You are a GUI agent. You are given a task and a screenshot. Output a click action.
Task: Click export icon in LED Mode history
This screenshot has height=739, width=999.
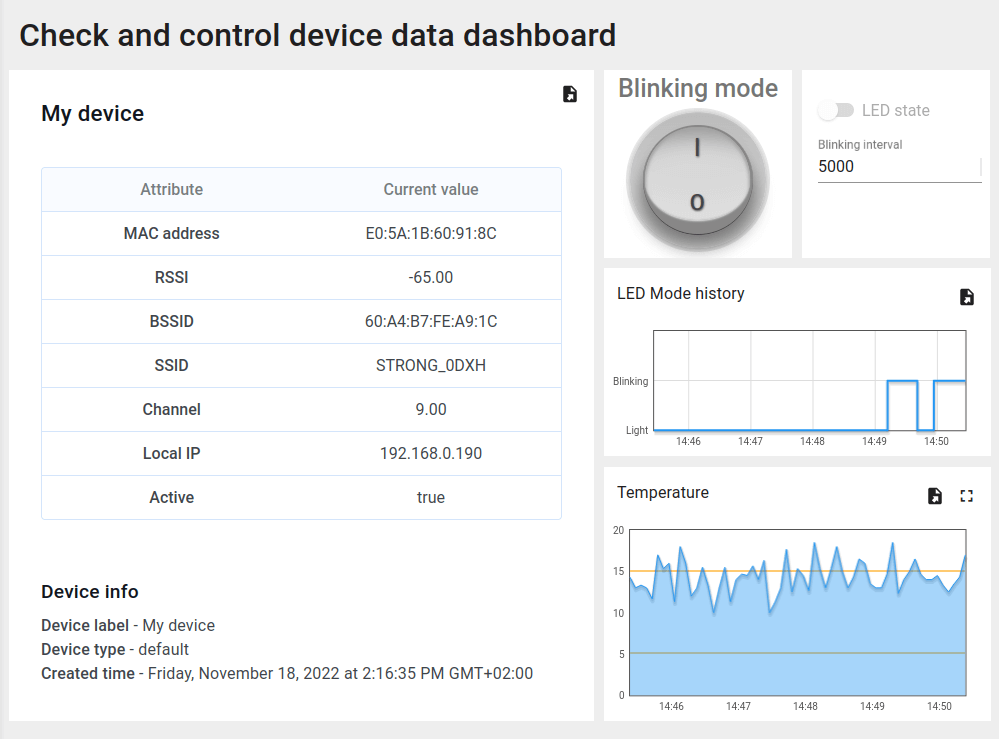point(966,297)
